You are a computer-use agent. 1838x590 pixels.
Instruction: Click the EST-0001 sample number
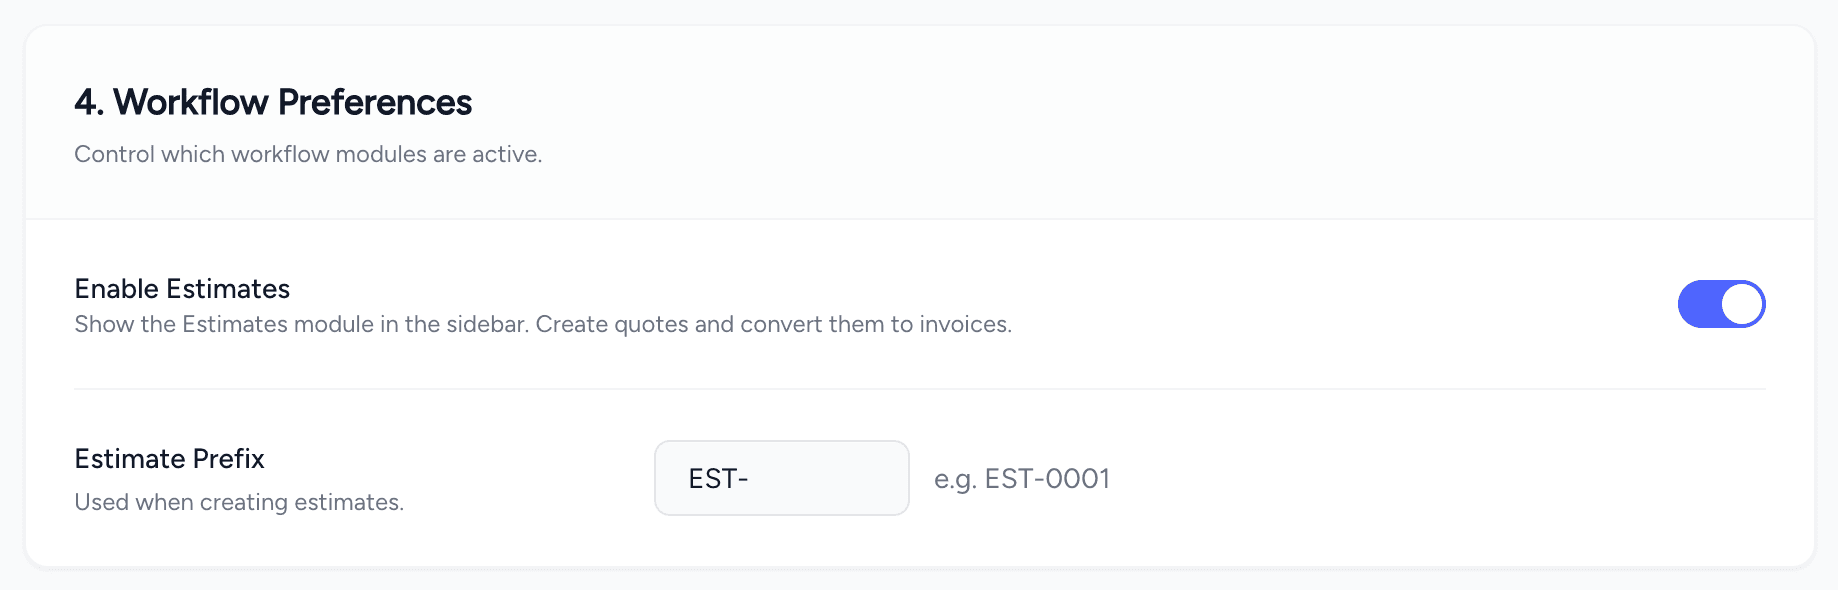[1047, 479]
